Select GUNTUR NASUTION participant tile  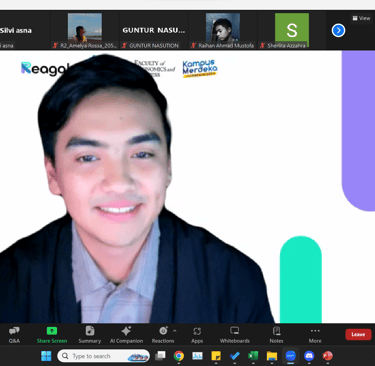pyautogui.click(x=154, y=30)
